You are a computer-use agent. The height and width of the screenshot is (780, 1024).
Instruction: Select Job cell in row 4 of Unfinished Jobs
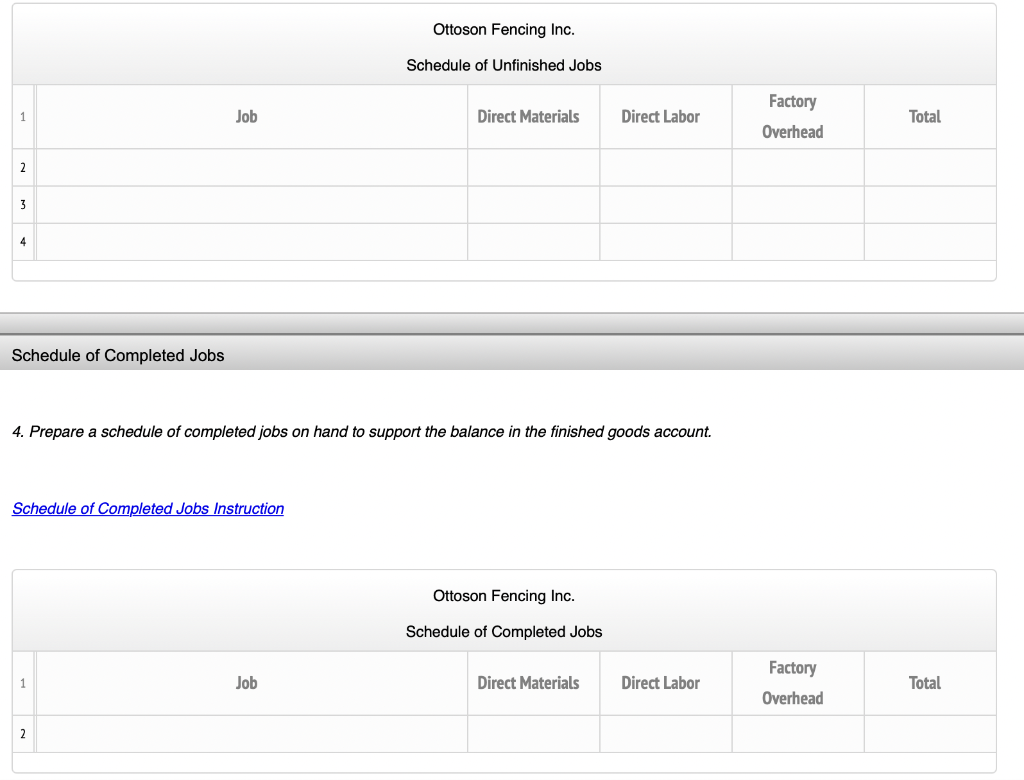click(252, 242)
